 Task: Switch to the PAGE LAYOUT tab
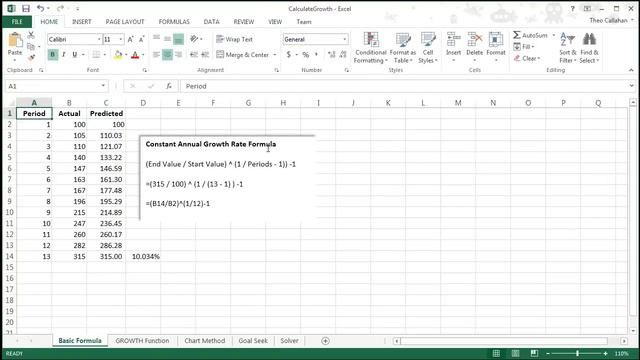point(125,22)
